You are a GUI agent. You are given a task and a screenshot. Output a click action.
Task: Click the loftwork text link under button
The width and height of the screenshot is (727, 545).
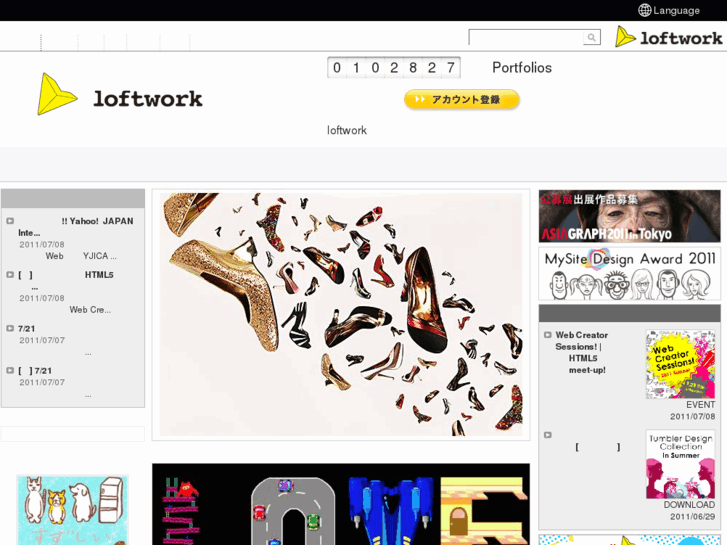[347, 130]
